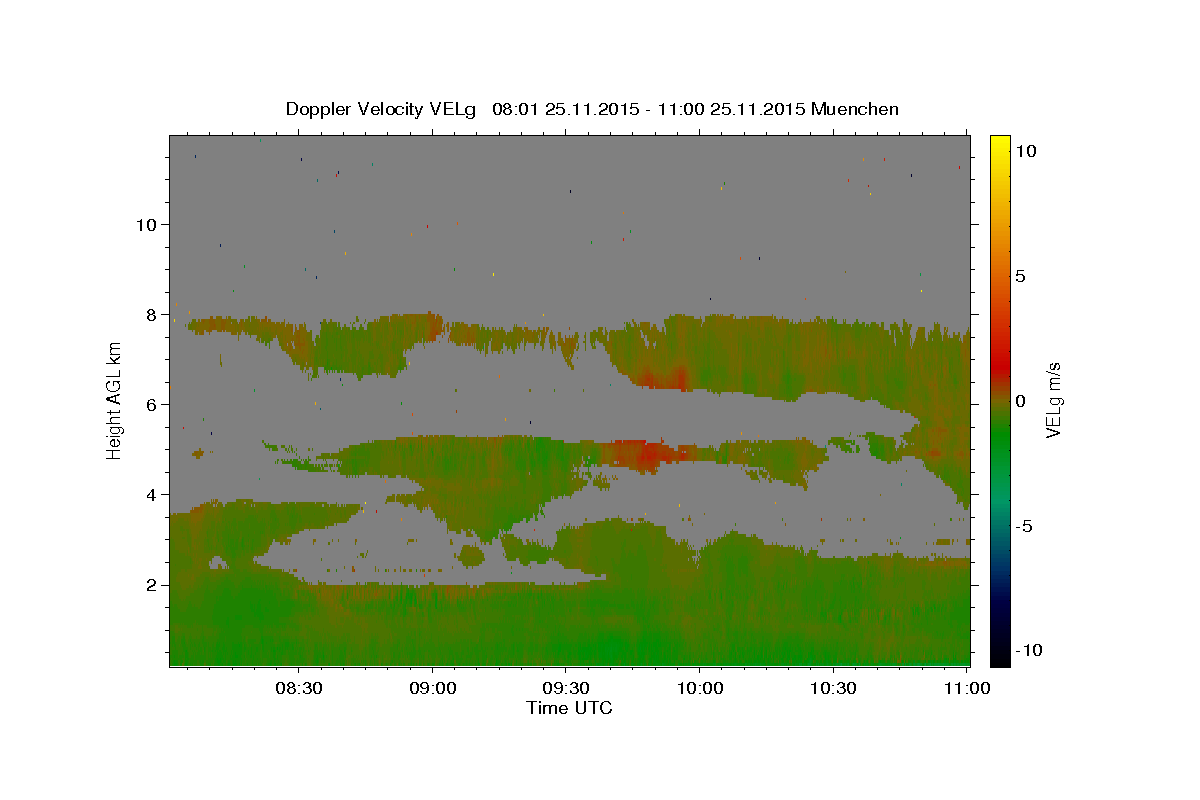The height and width of the screenshot is (800, 1200).
Task: Click the colorbar tick label '-10'
Action: pyautogui.click(x=1027, y=650)
